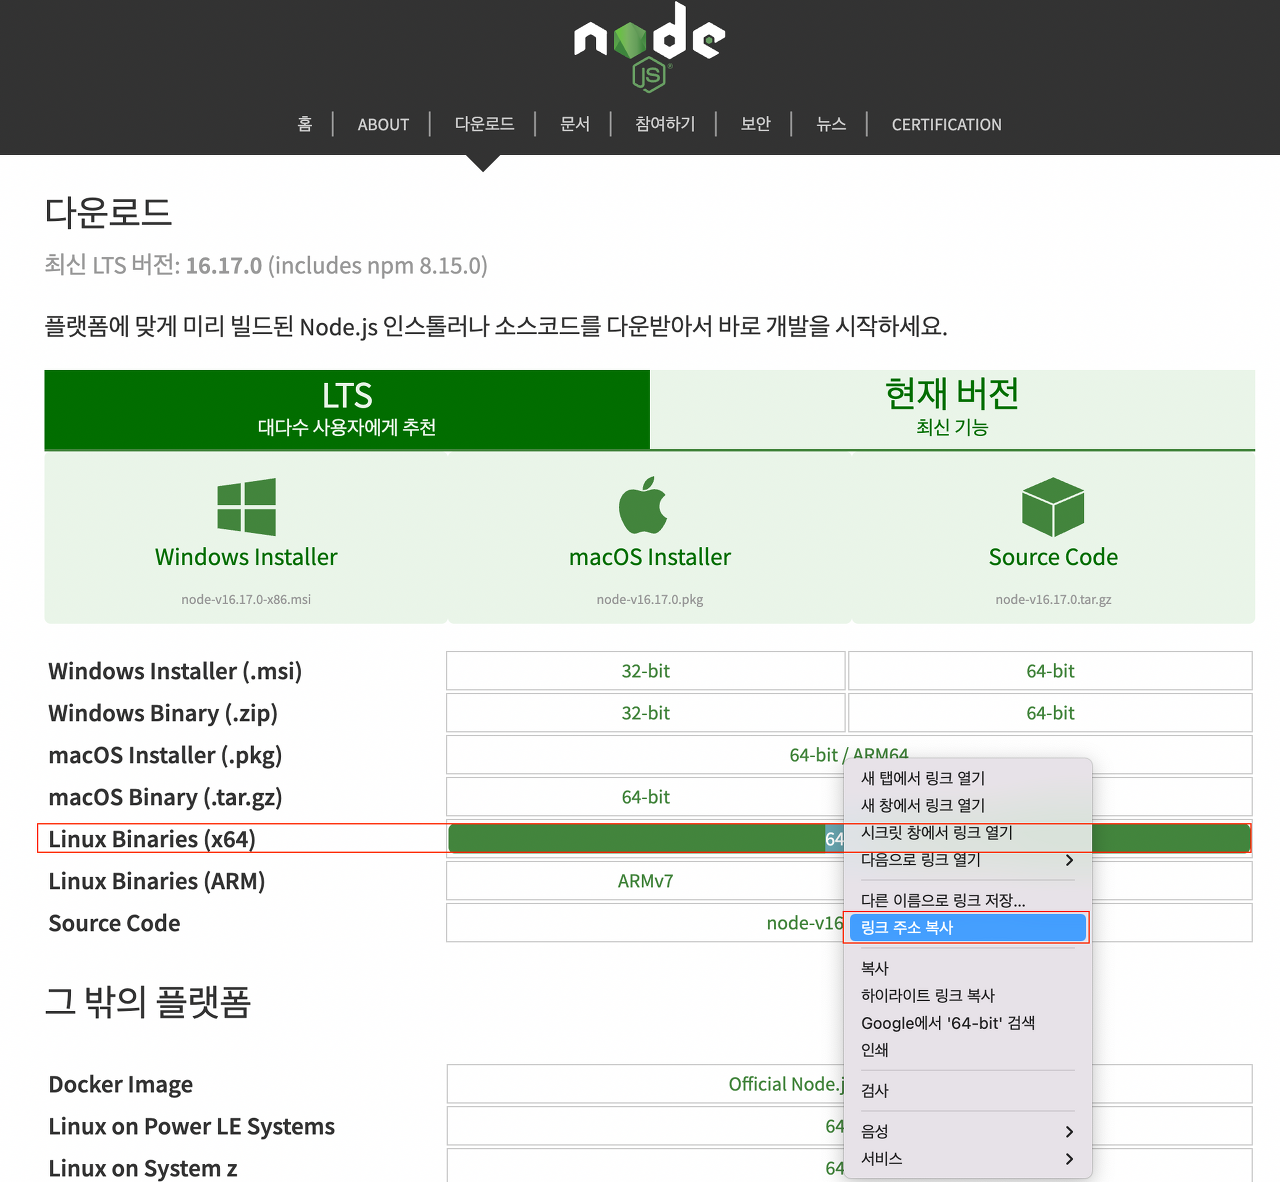
Task: Click the Apple logo icon
Action: [x=643, y=505]
